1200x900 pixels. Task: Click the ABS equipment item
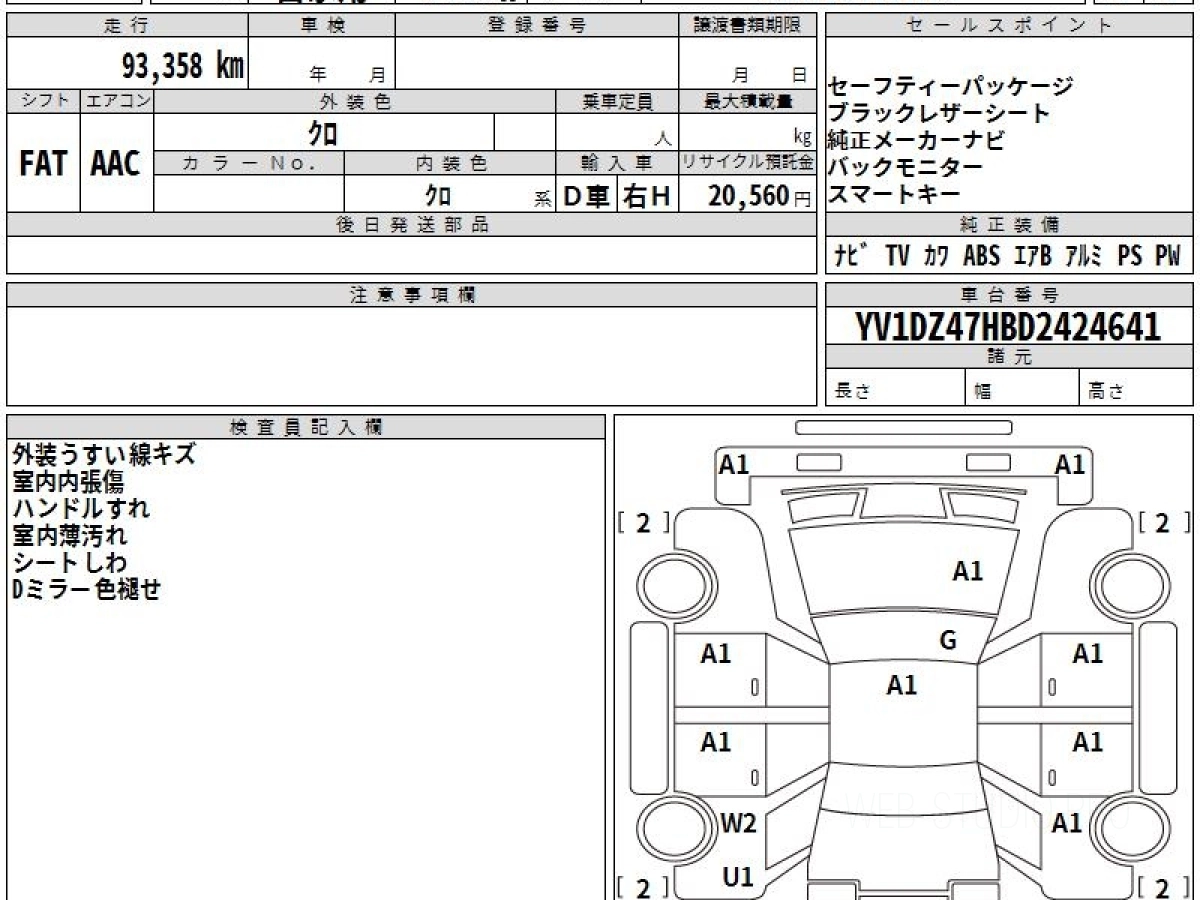pos(982,256)
